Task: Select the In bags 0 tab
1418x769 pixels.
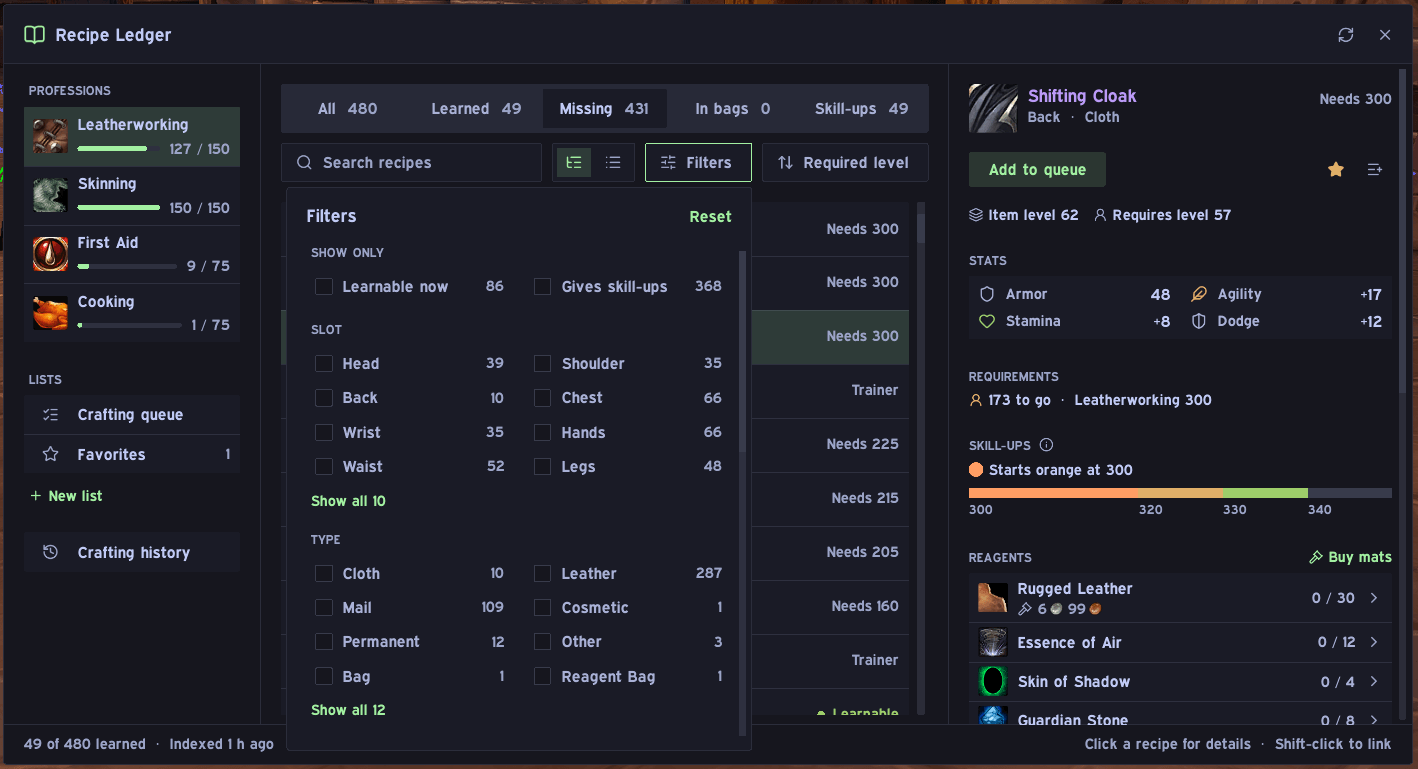Action: point(732,109)
